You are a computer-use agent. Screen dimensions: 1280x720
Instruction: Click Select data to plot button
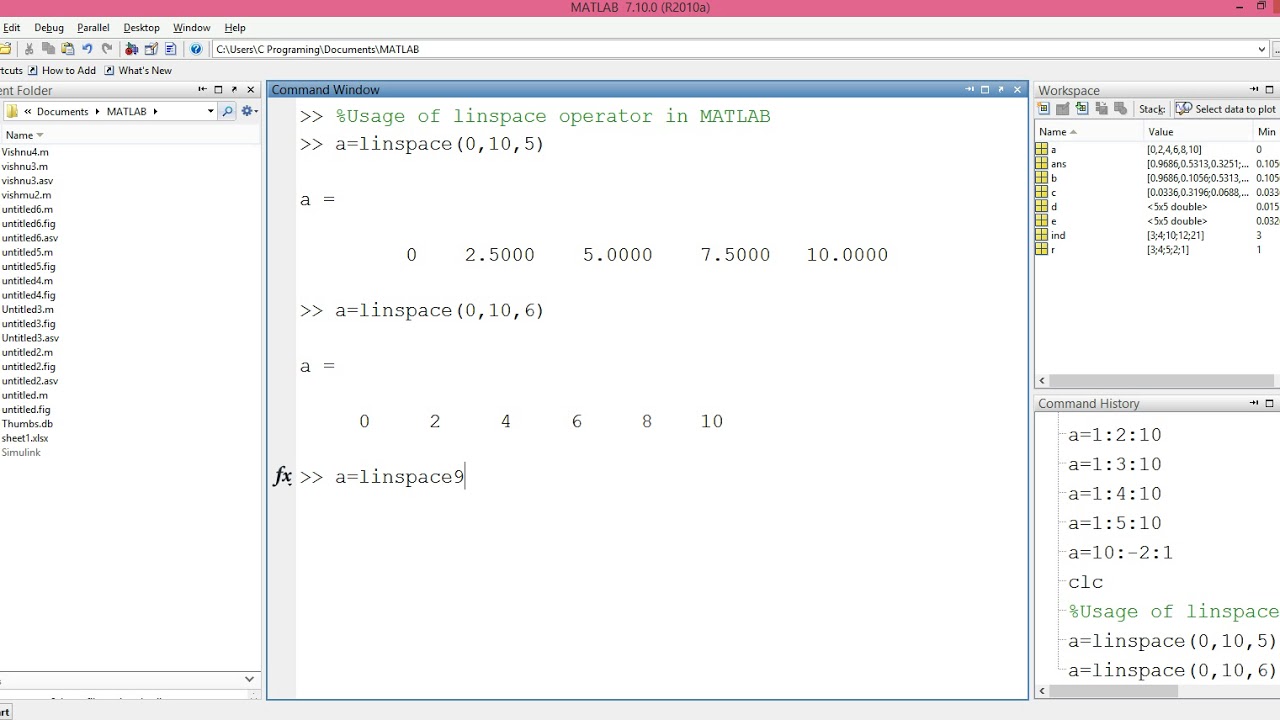click(x=1226, y=109)
